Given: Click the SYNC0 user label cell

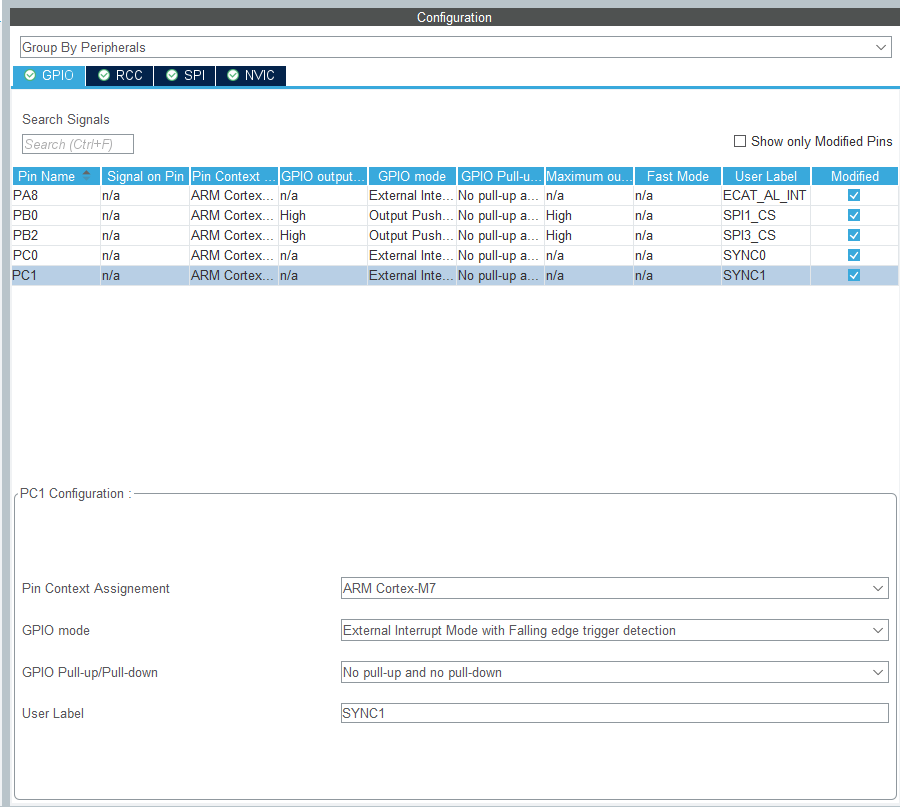Looking at the screenshot, I should [766, 255].
